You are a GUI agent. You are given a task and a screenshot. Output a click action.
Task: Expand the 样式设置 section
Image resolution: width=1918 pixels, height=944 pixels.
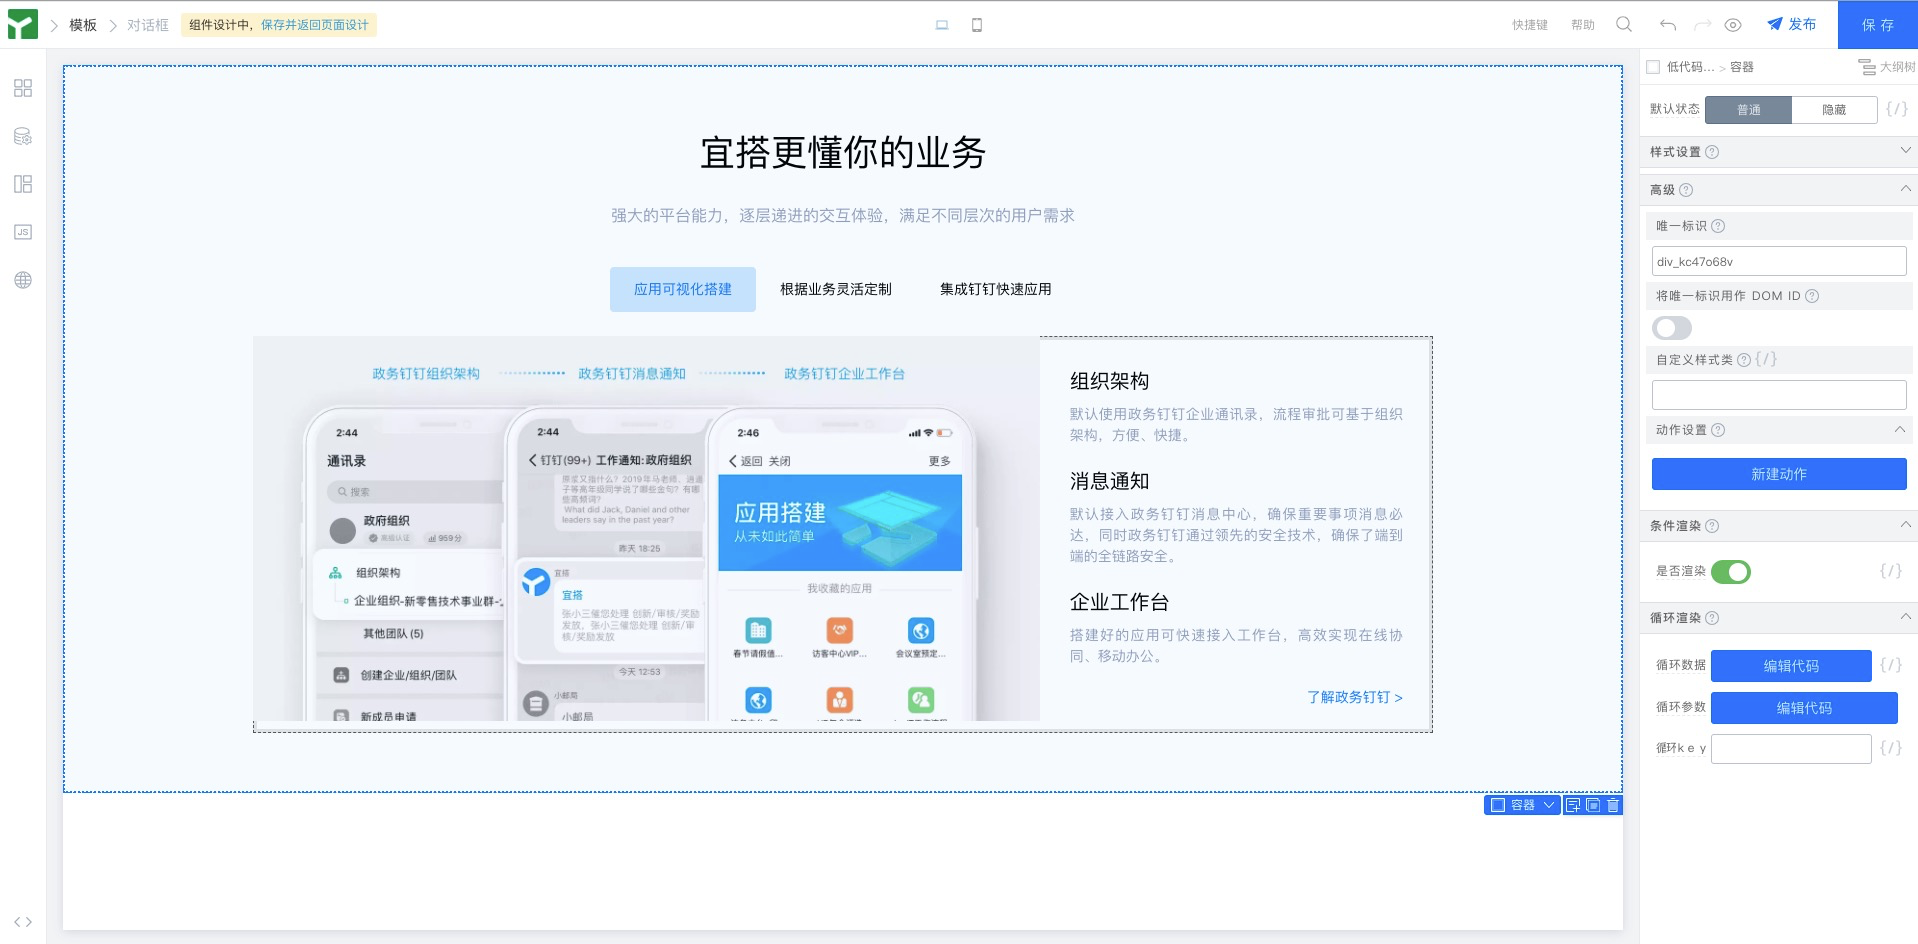(x=1905, y=151)
